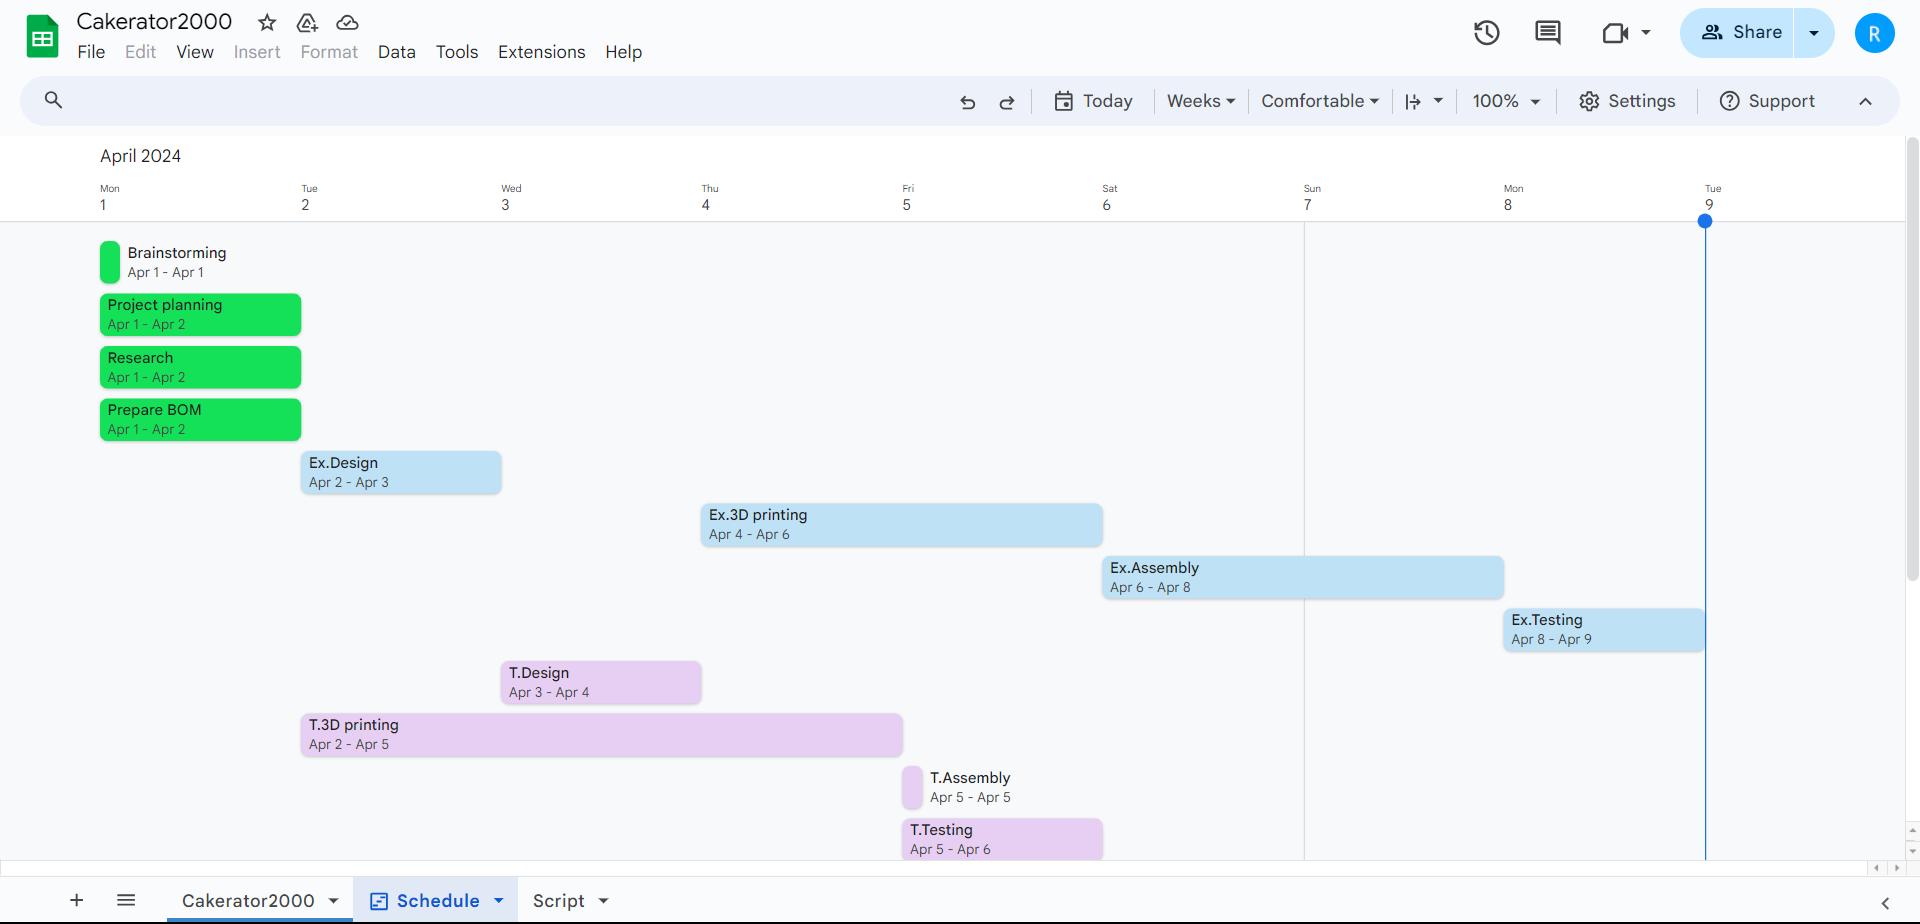Viewport: 1920px width, 924px height.
Task: Open the Comfortable density dropdown
Action: click(1319, 101)
